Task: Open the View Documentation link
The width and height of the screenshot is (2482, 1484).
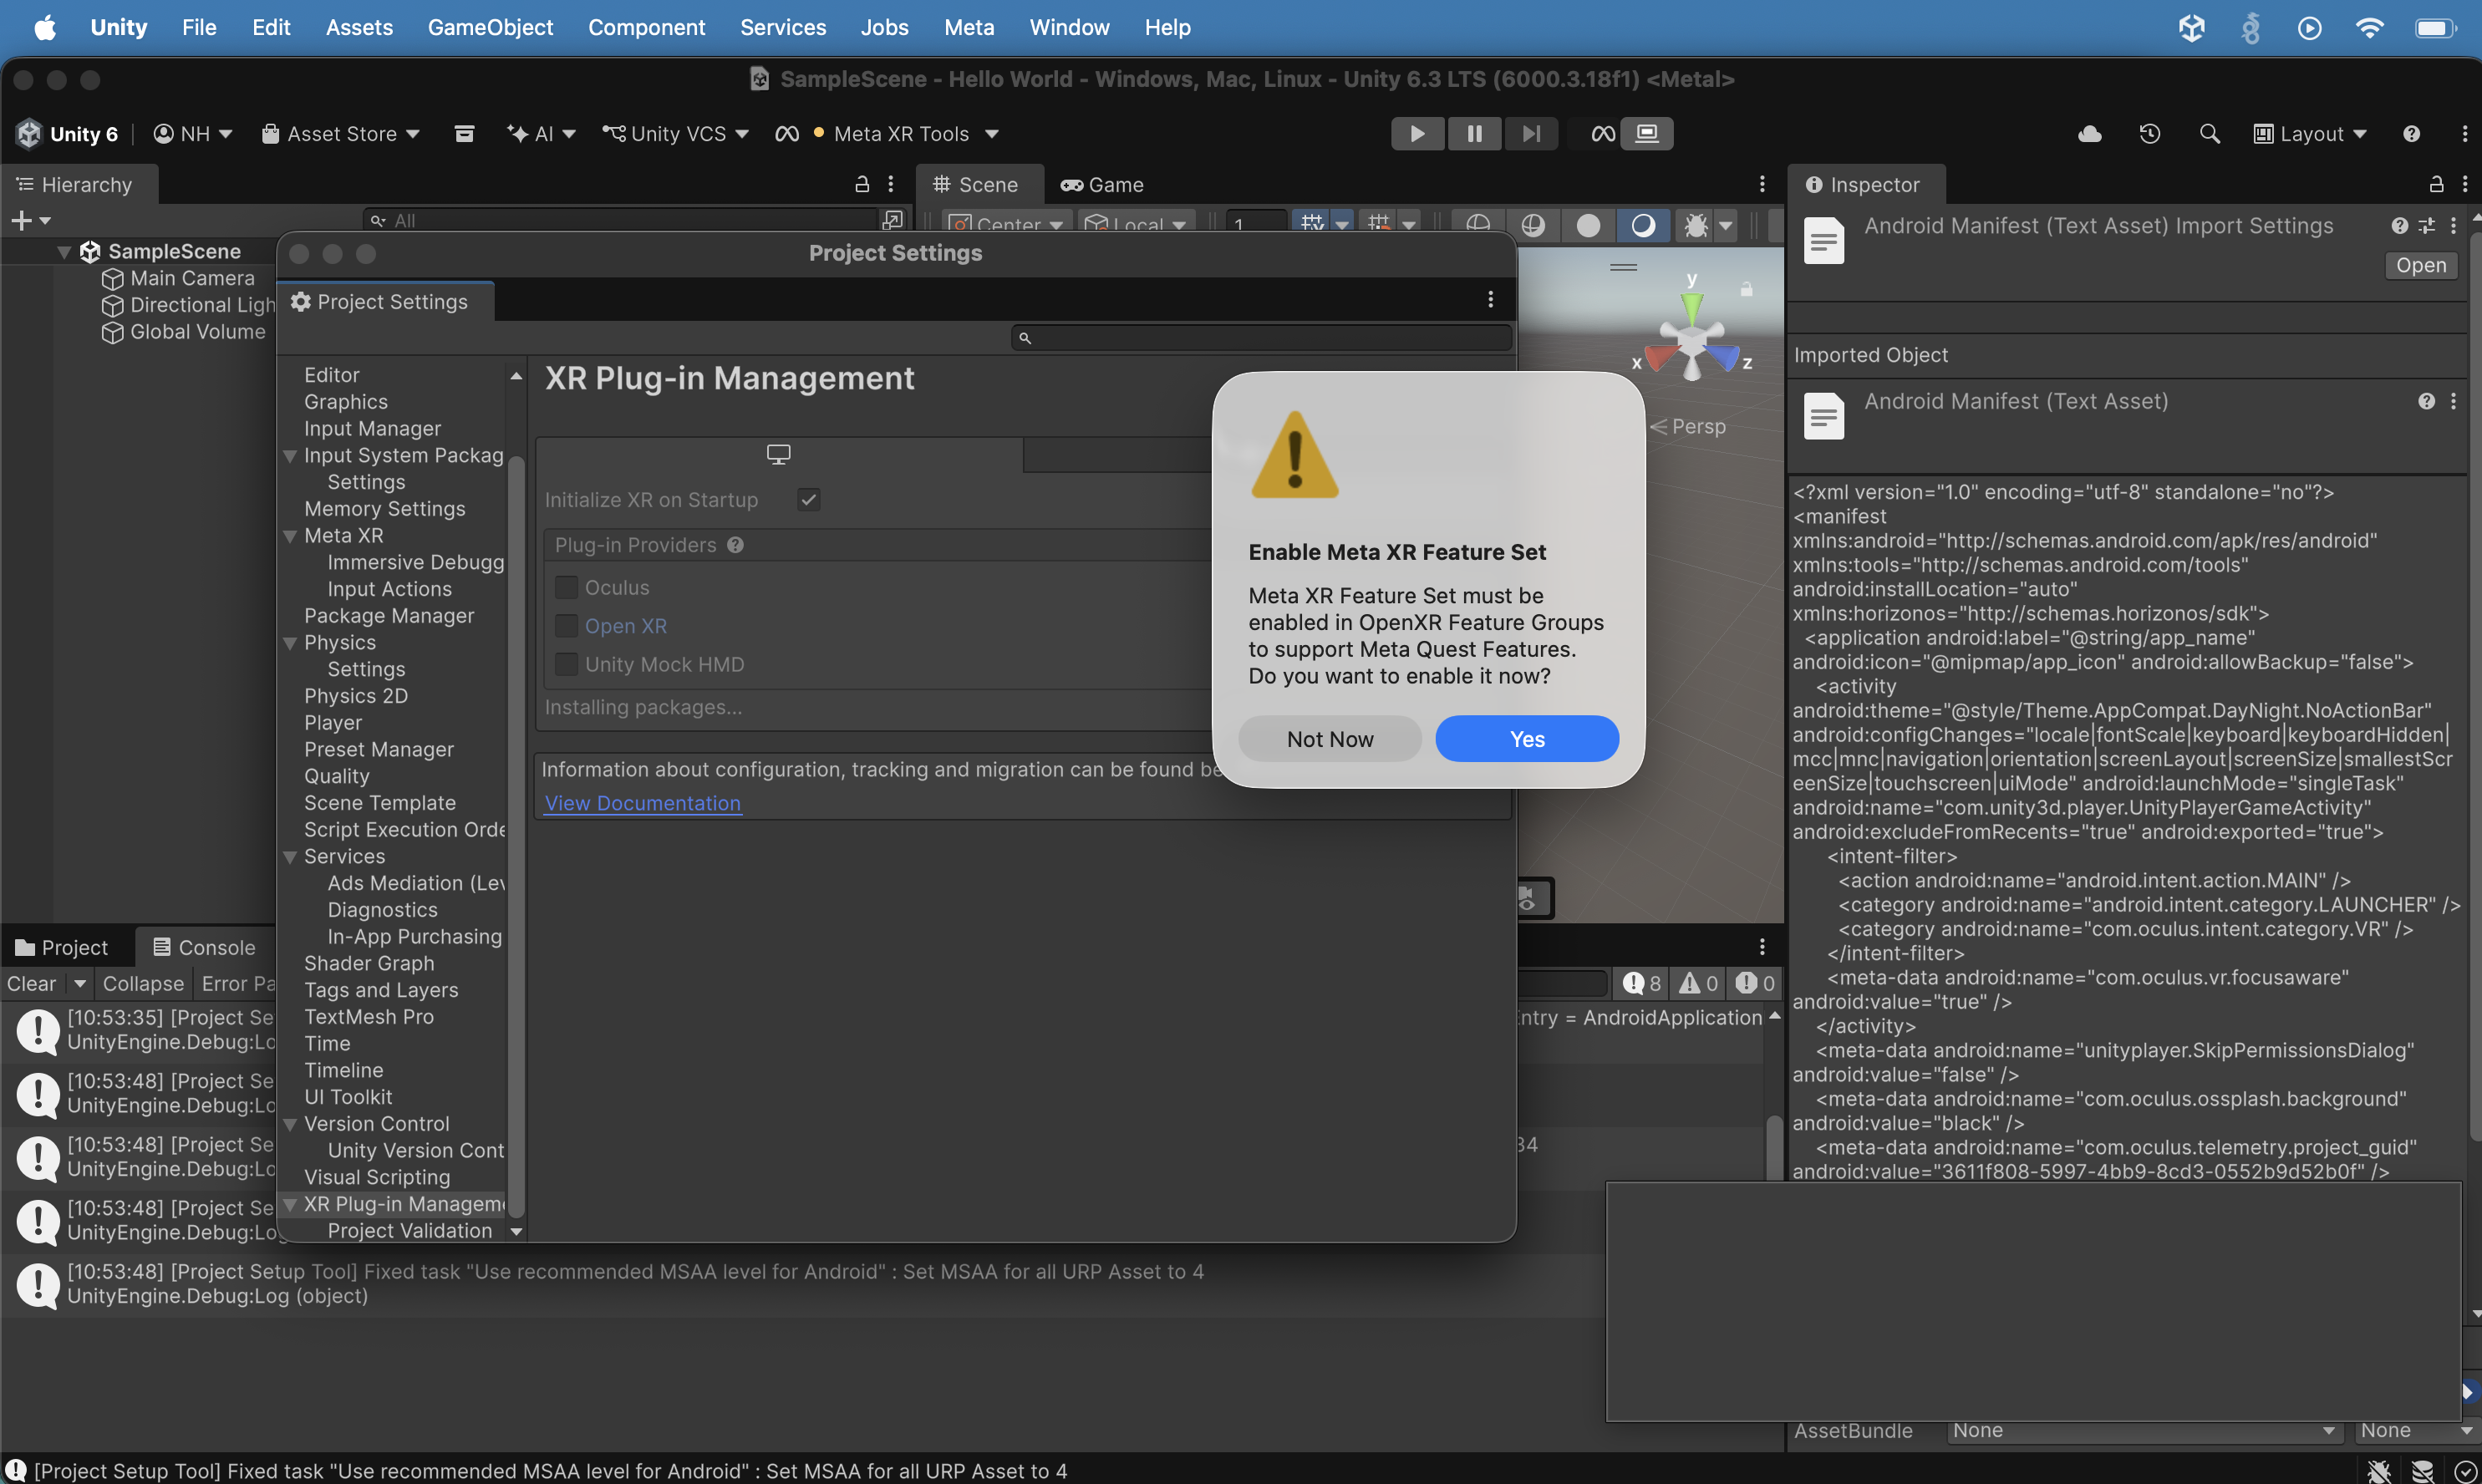Action: 643,803
